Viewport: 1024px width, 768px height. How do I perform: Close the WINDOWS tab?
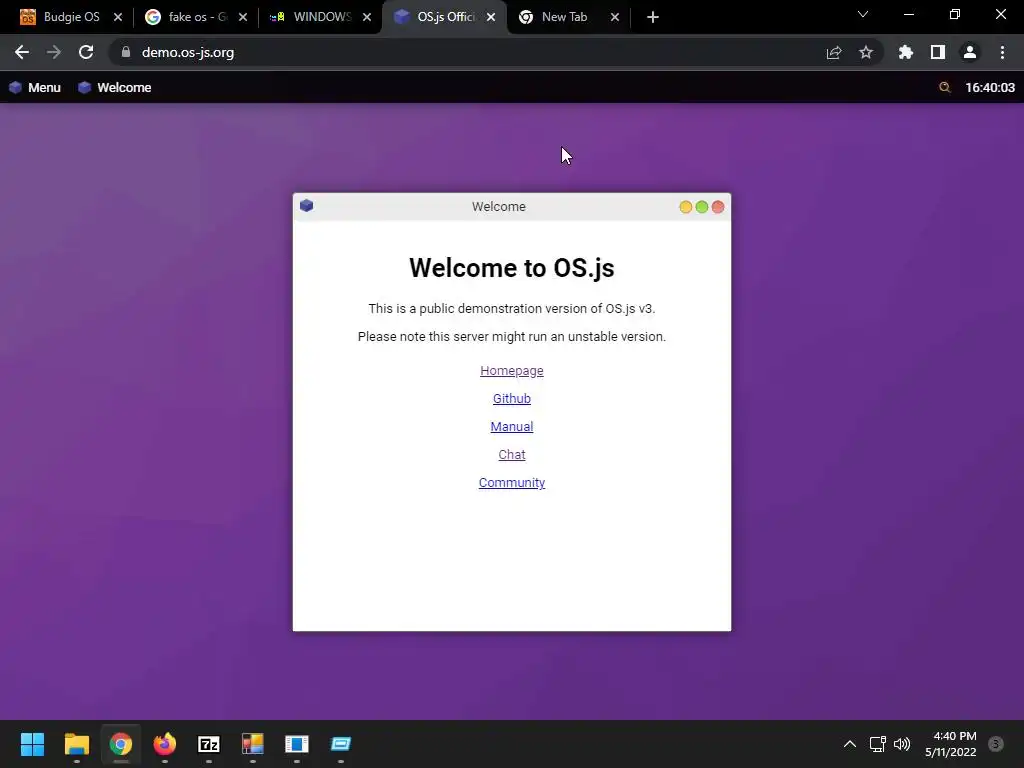[366, 17]
